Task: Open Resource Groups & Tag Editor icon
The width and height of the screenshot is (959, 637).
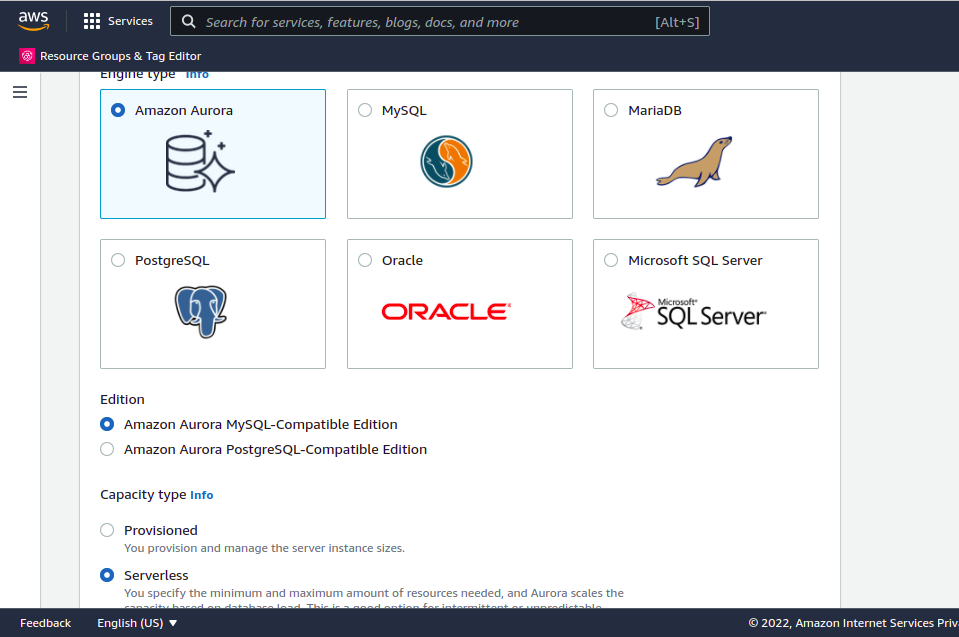Action: pos(27,56)
